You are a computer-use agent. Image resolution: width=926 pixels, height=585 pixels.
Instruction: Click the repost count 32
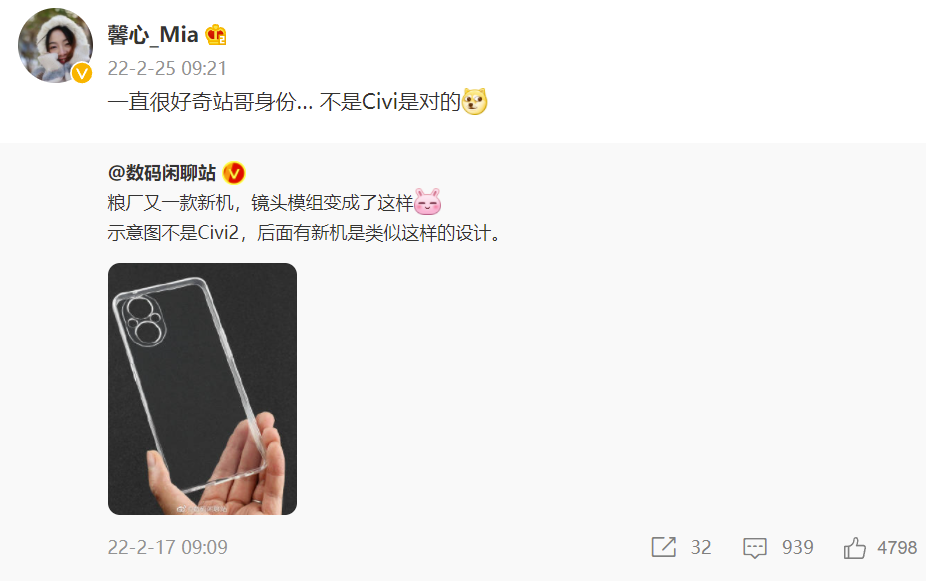pos(701,547)
